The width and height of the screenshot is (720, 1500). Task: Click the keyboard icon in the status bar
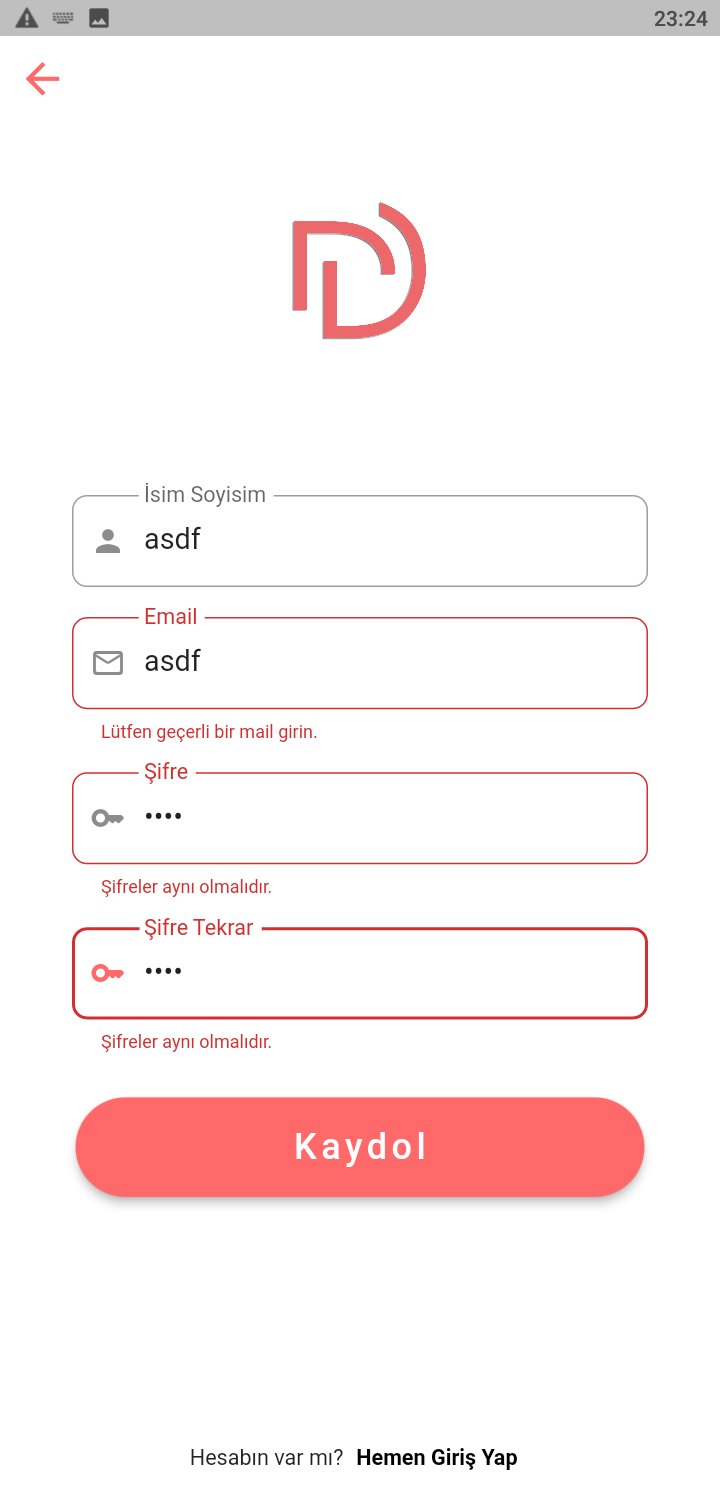point(62,16)
